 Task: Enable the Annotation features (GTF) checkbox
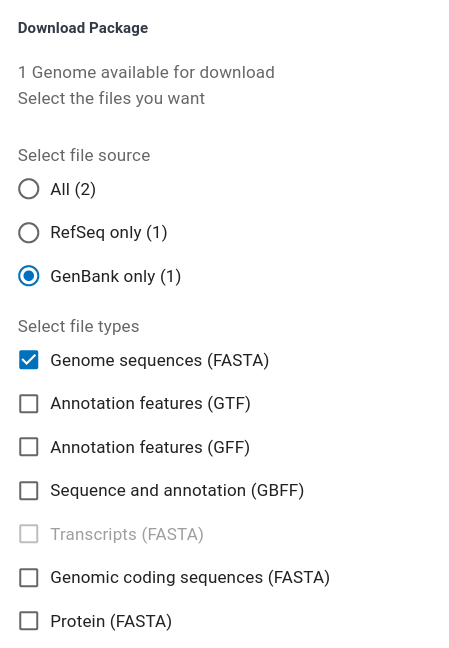(29, 403)
